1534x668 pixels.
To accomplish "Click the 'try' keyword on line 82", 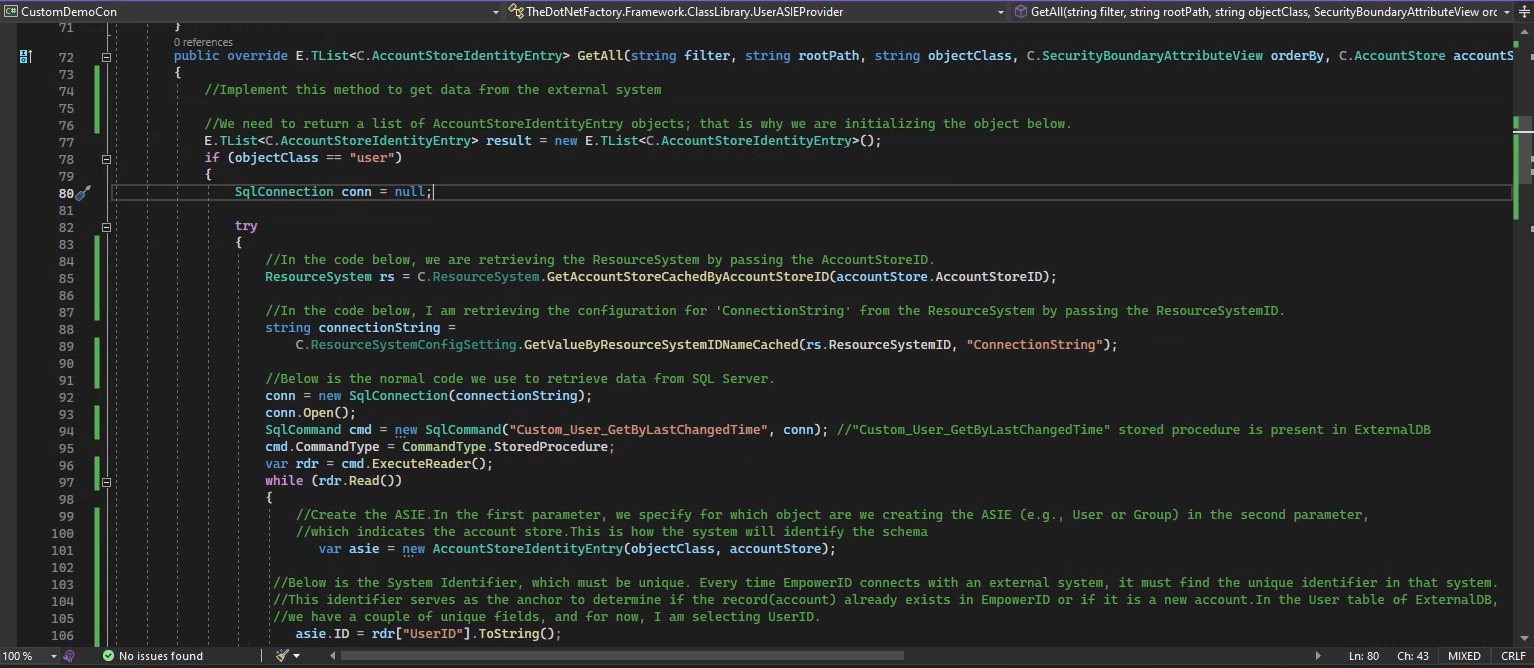I will [246, 226].
